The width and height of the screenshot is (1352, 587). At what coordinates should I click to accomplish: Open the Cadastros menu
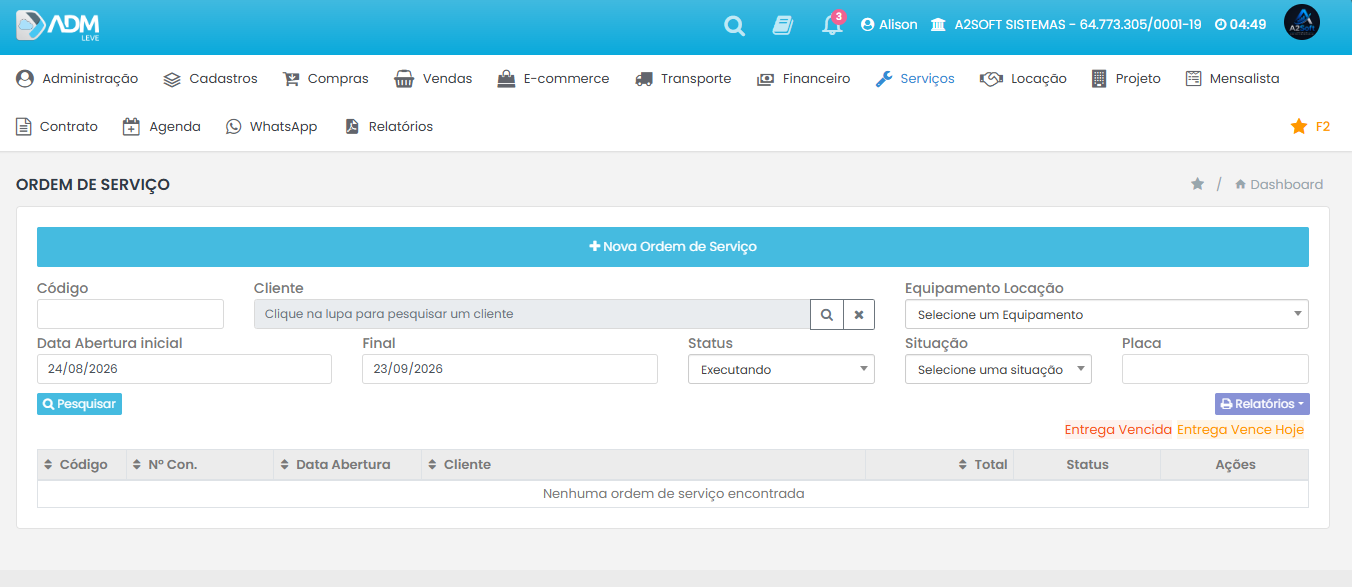(x=210, y=79)
